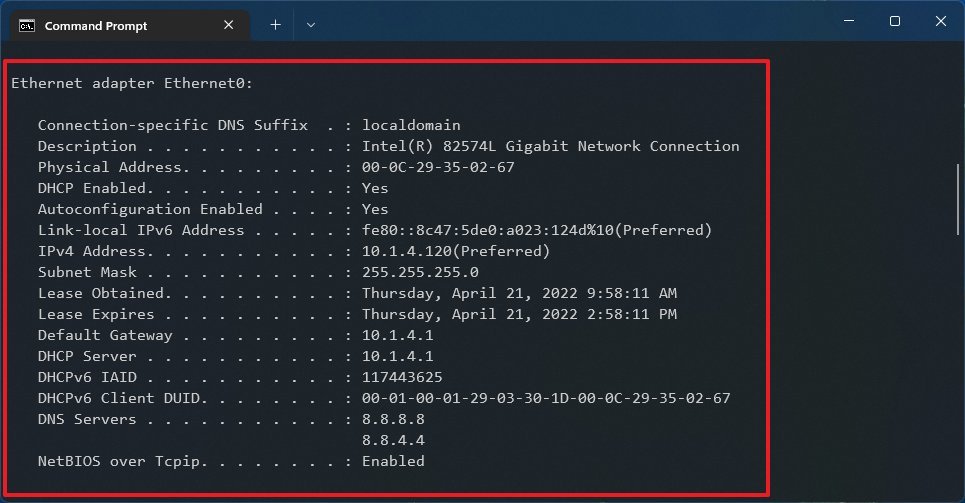965x503 pixels.
Task: Maximize the terminal window
Action: coord(894,22)
